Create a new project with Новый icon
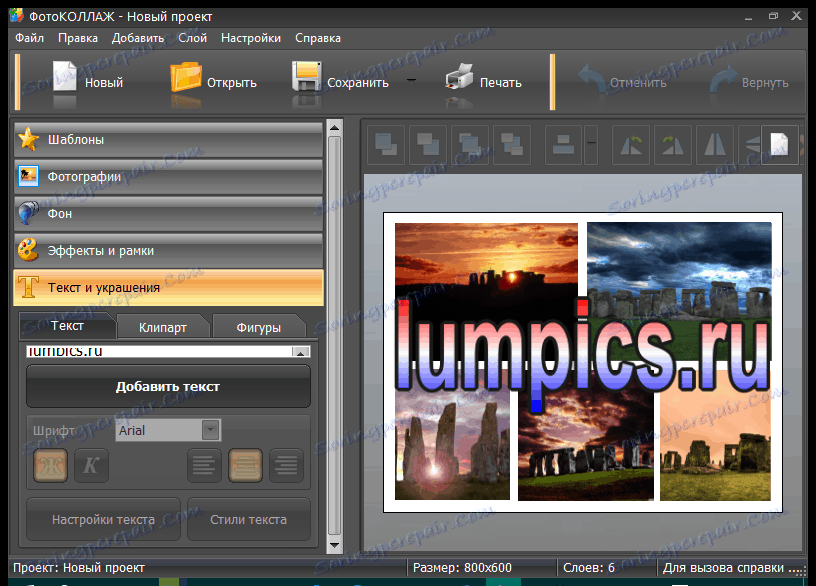The image size is (816, 586). coord(65,77)
